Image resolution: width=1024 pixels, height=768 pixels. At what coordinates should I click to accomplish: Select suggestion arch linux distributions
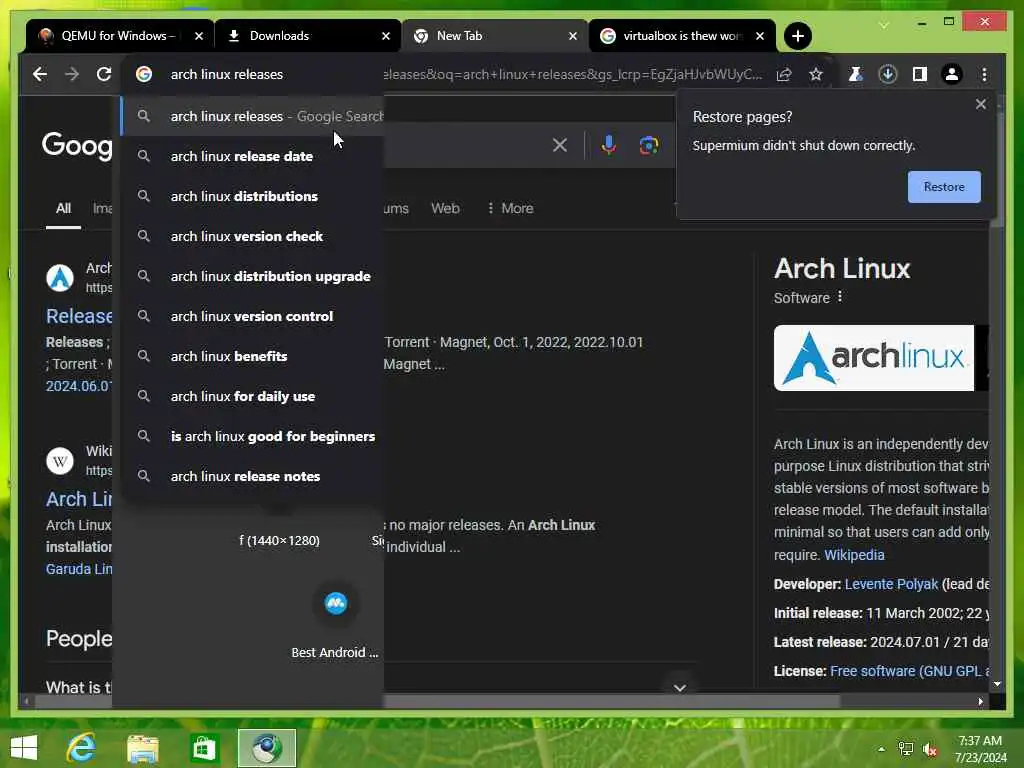pos(253,196)
